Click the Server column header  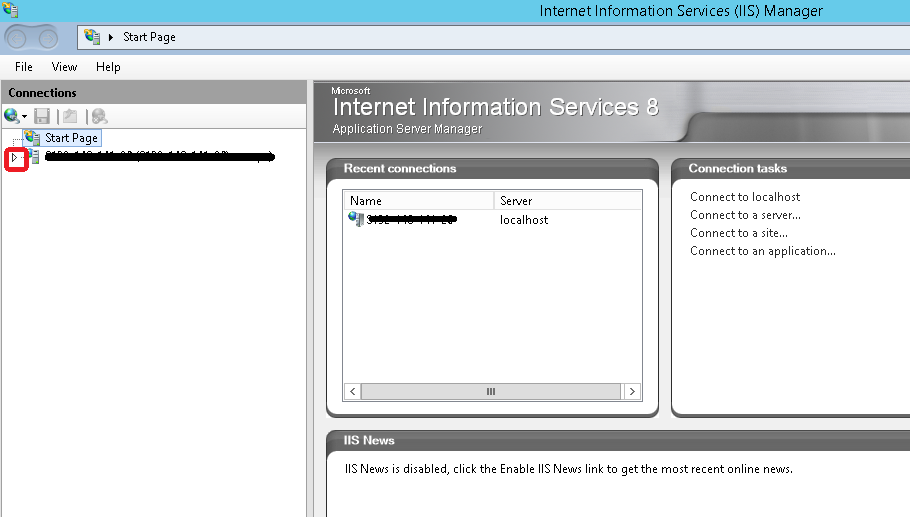click(x=568, y=201)
